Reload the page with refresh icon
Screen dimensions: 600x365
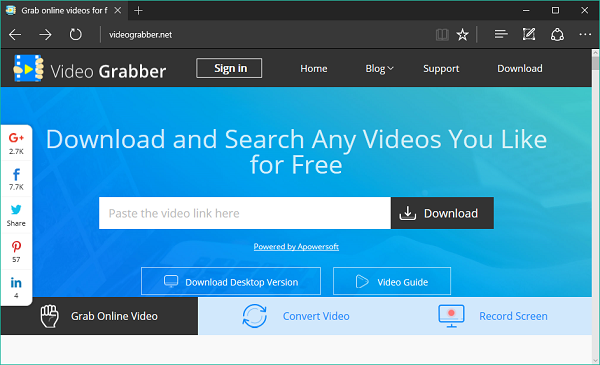(75, 34)
